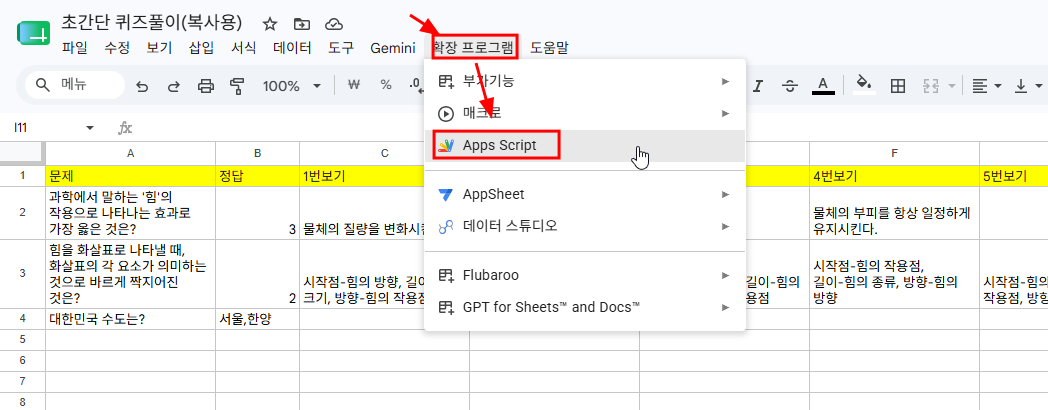Screen dimensions: 1048x410
Task: Open the 데이터 menu
Action: [292, 47]
